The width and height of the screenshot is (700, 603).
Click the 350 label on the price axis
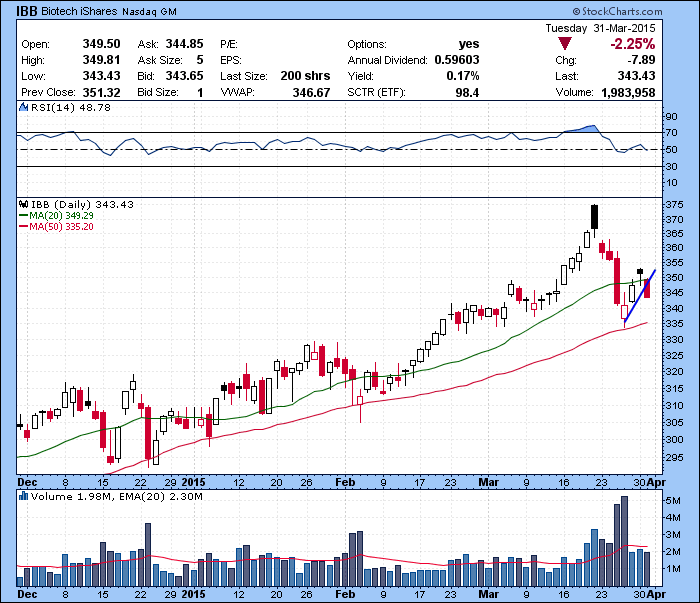674,277
